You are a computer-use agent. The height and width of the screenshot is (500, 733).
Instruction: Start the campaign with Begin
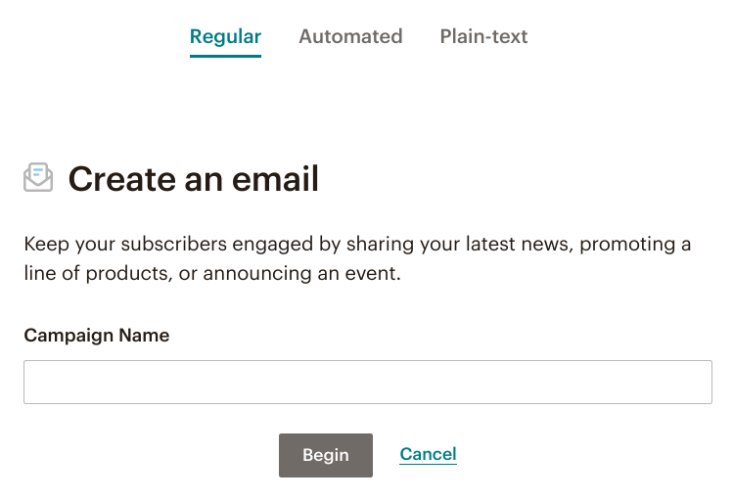pyautogui.click(x=326, y=455)
